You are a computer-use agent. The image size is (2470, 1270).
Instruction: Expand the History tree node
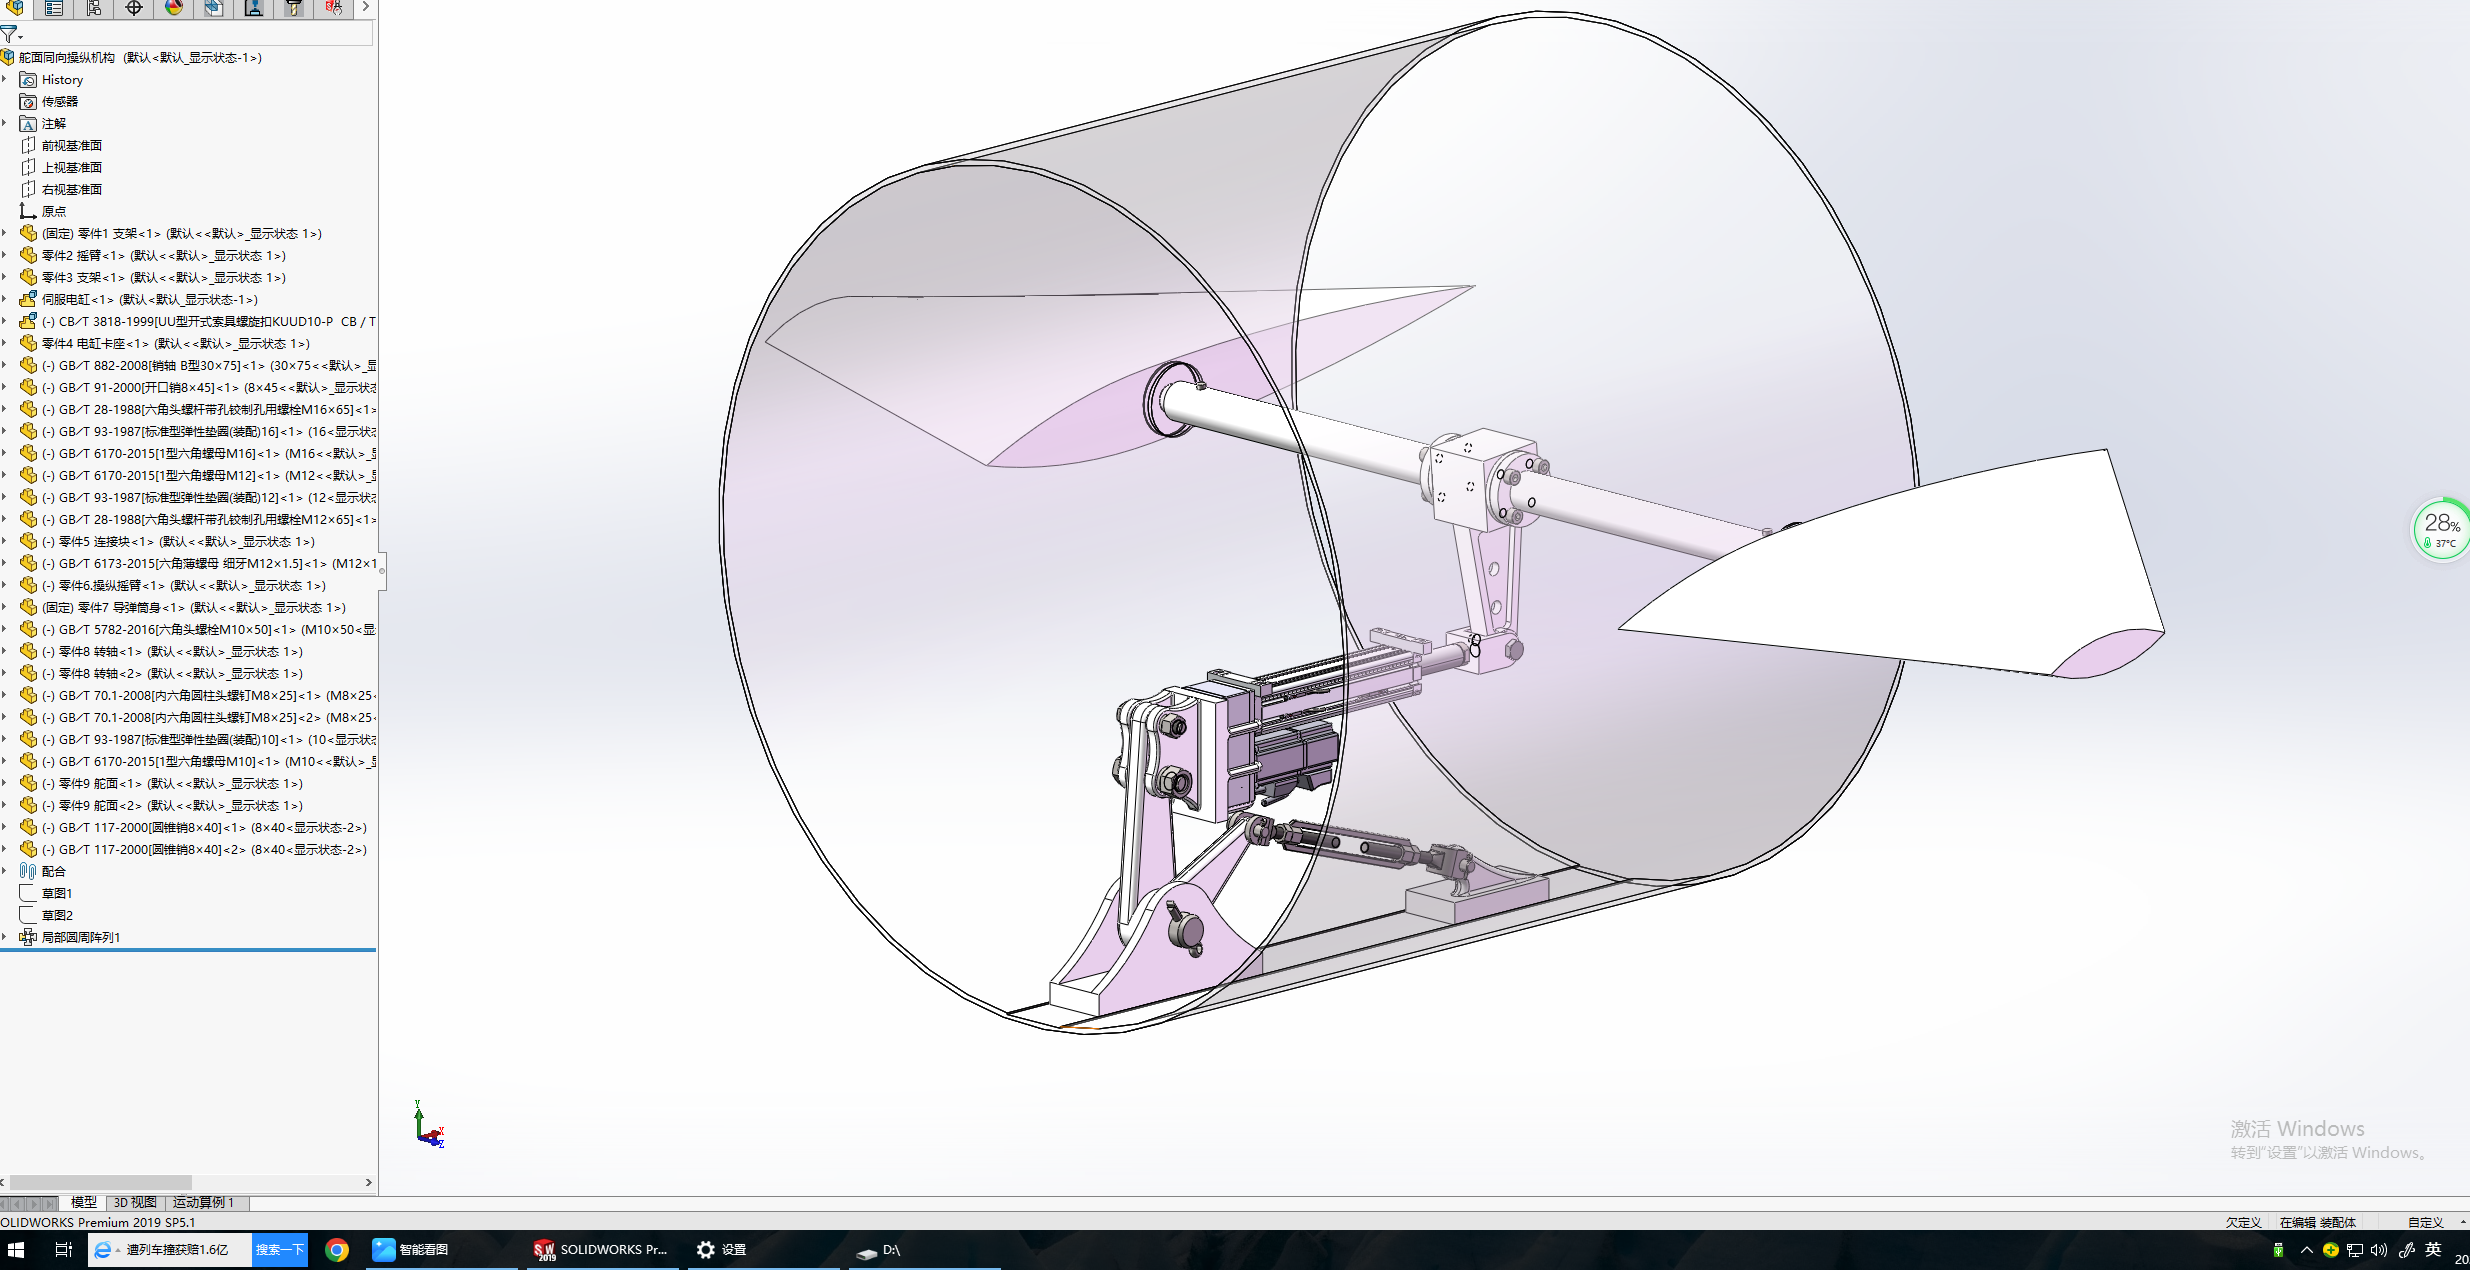tap(5, 79)
